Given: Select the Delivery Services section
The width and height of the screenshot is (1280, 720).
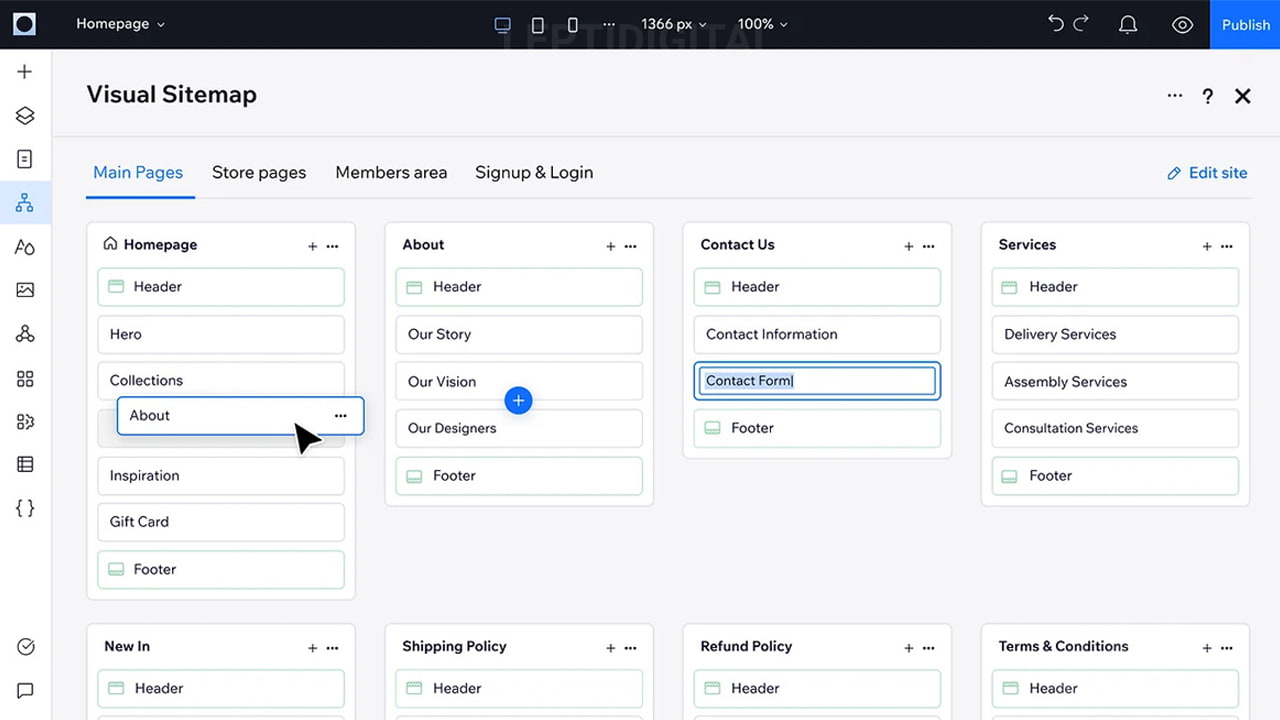Looking at the screenshot, I should coord(1115,334).
